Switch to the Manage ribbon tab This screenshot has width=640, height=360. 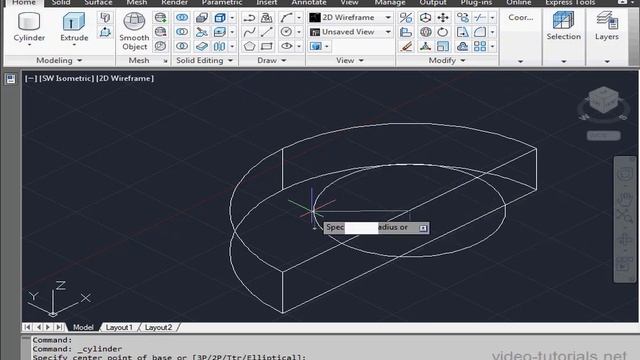(390, 3)
